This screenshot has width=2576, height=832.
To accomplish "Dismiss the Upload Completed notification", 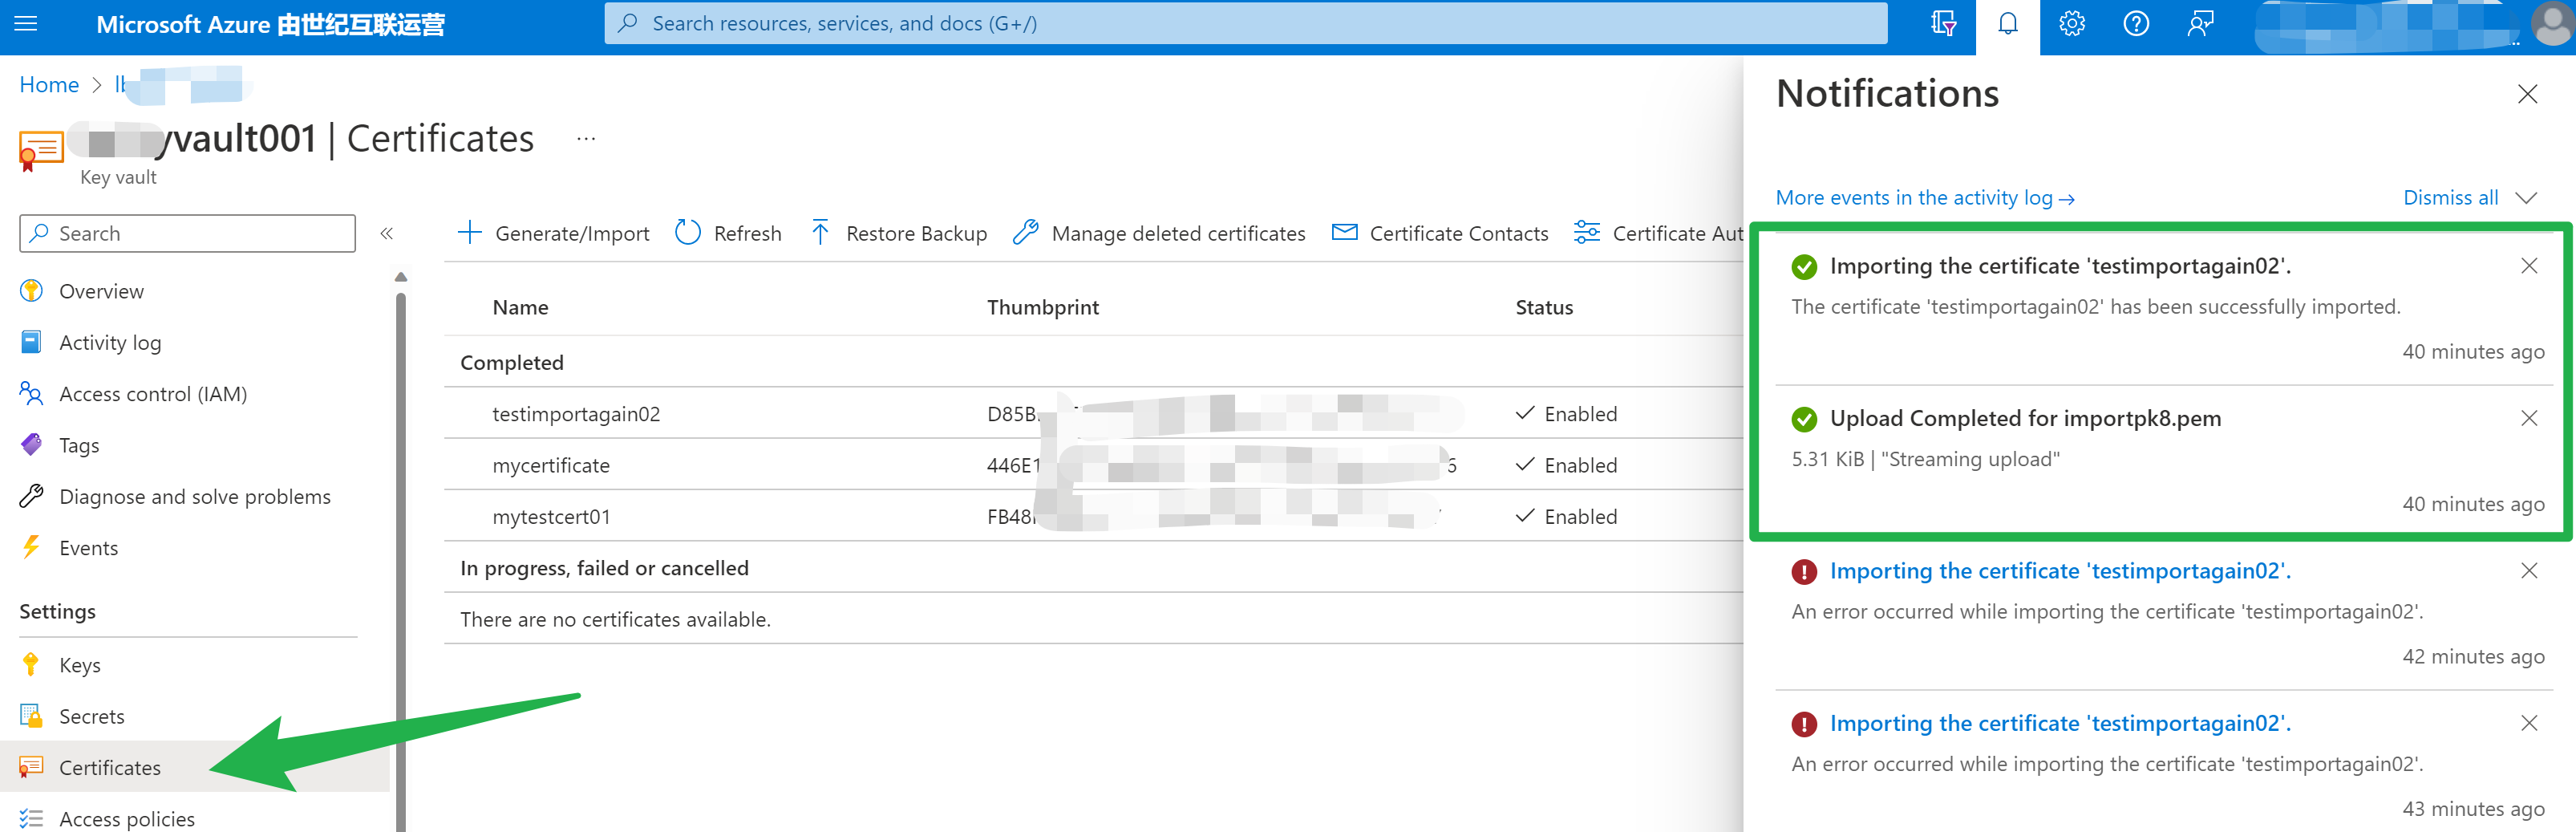I will (2528, 418).
